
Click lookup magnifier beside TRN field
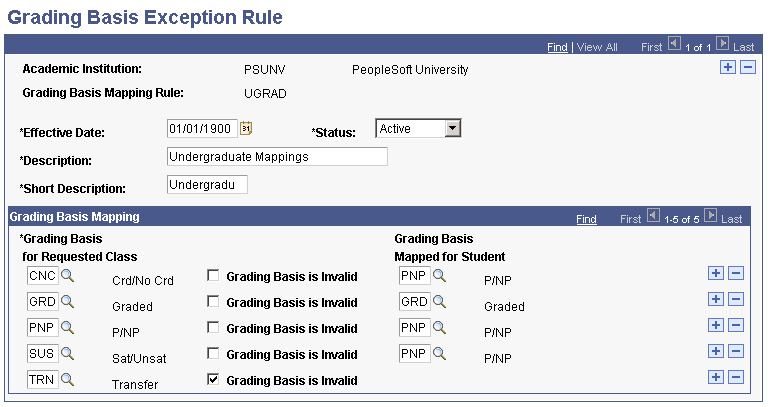67,377
